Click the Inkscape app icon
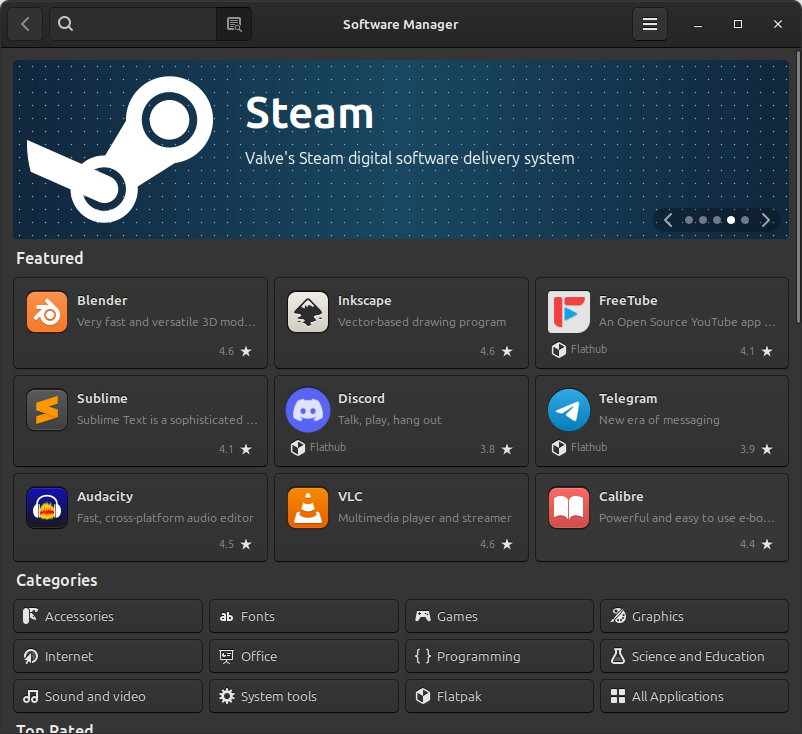 point(308,312)
